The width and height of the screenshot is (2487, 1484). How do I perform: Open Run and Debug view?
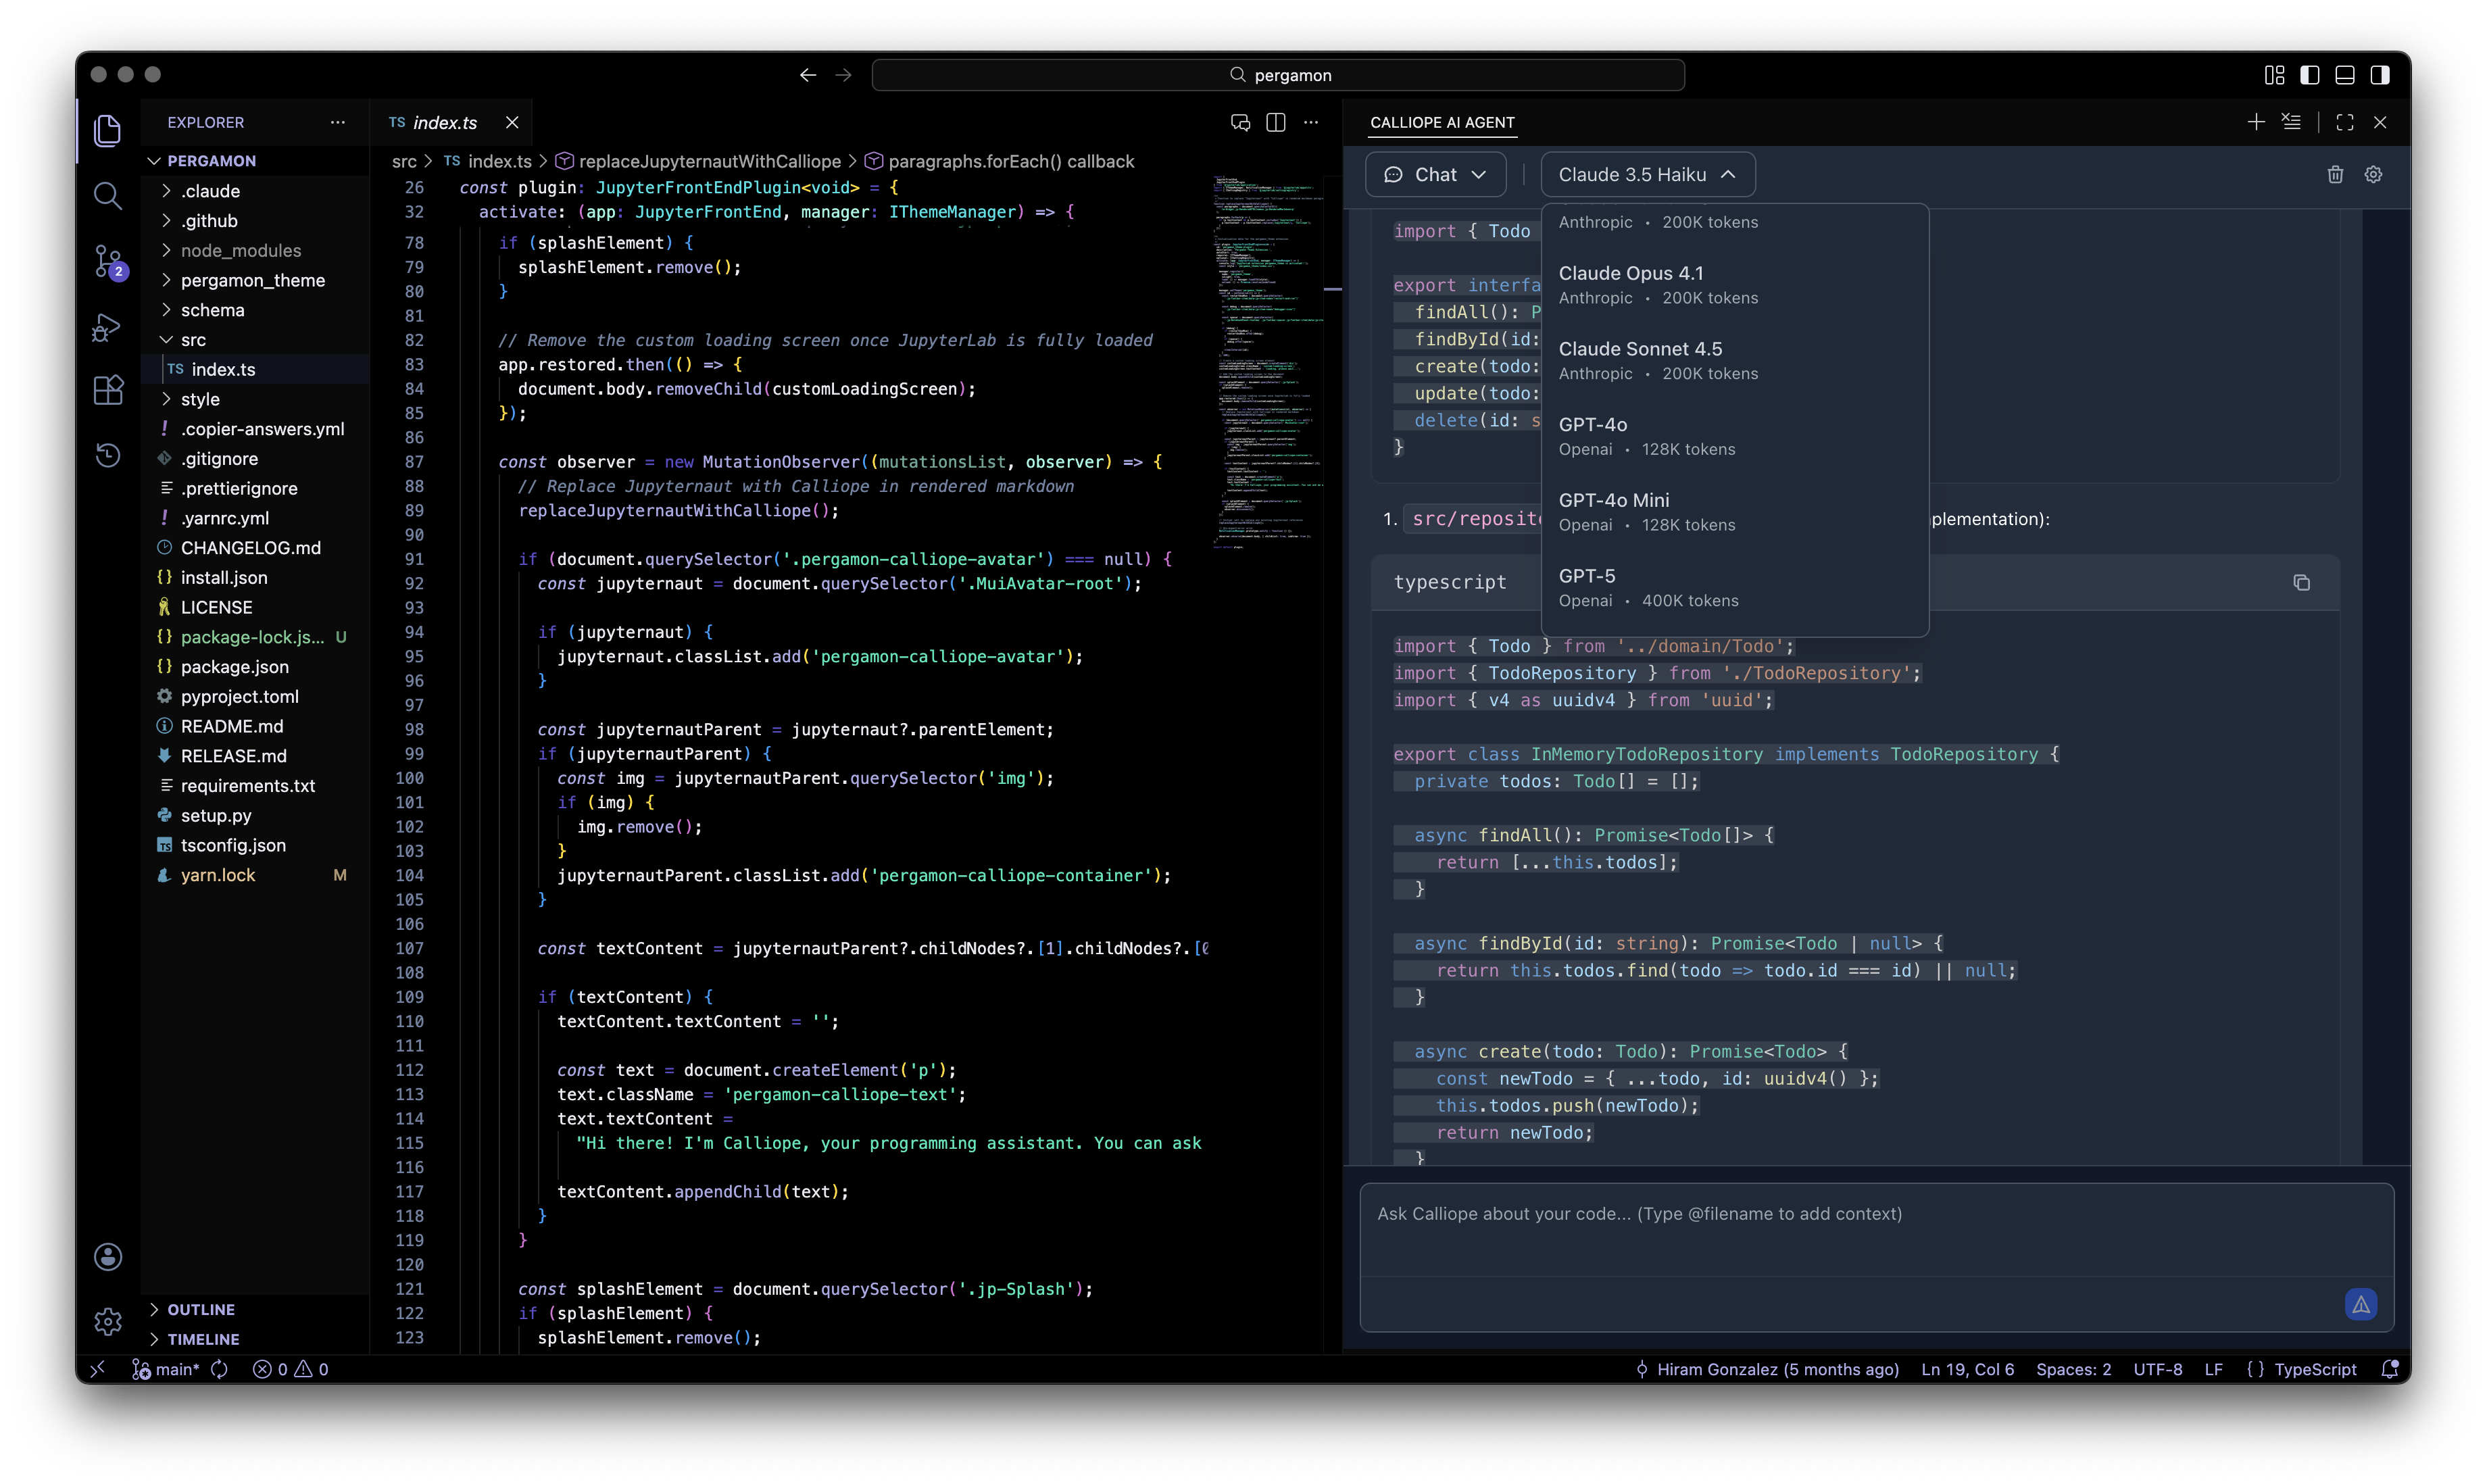click(108, 327)
